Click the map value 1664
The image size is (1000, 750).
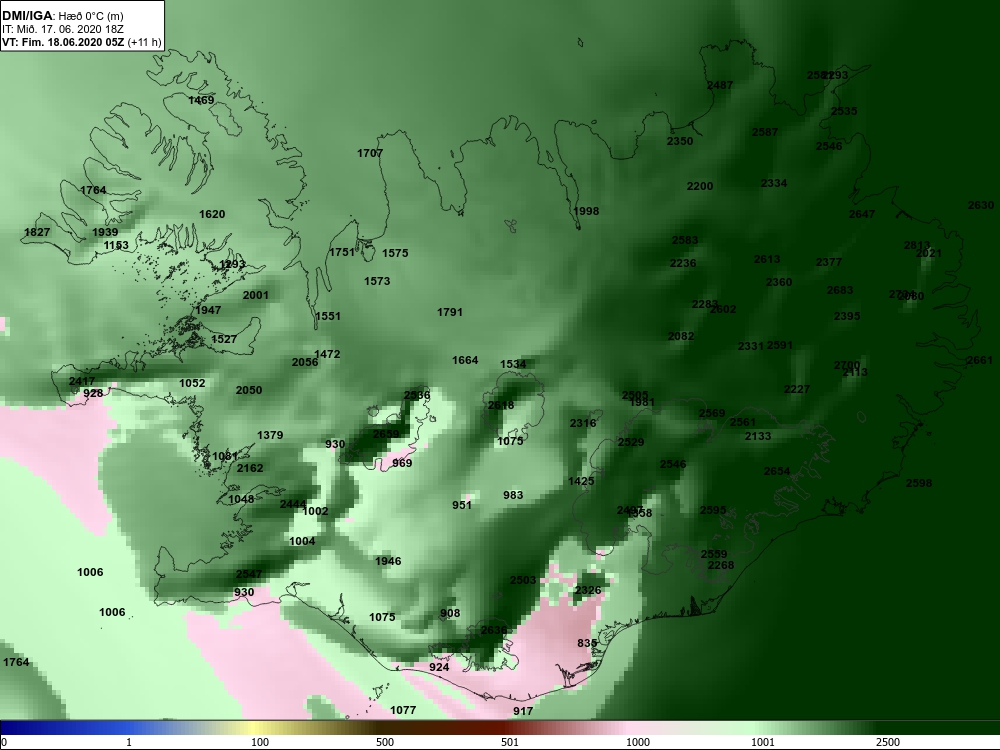[x=465, y=360]
